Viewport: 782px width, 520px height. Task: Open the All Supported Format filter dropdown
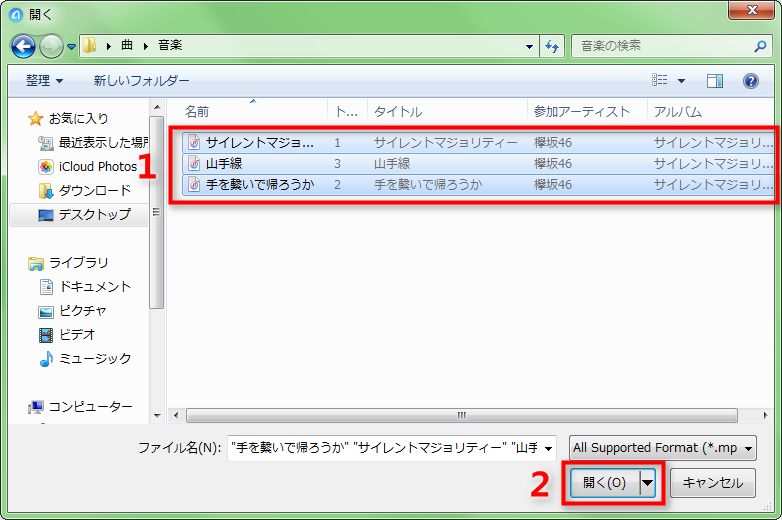pyautogui.click(x=662, y=448)
